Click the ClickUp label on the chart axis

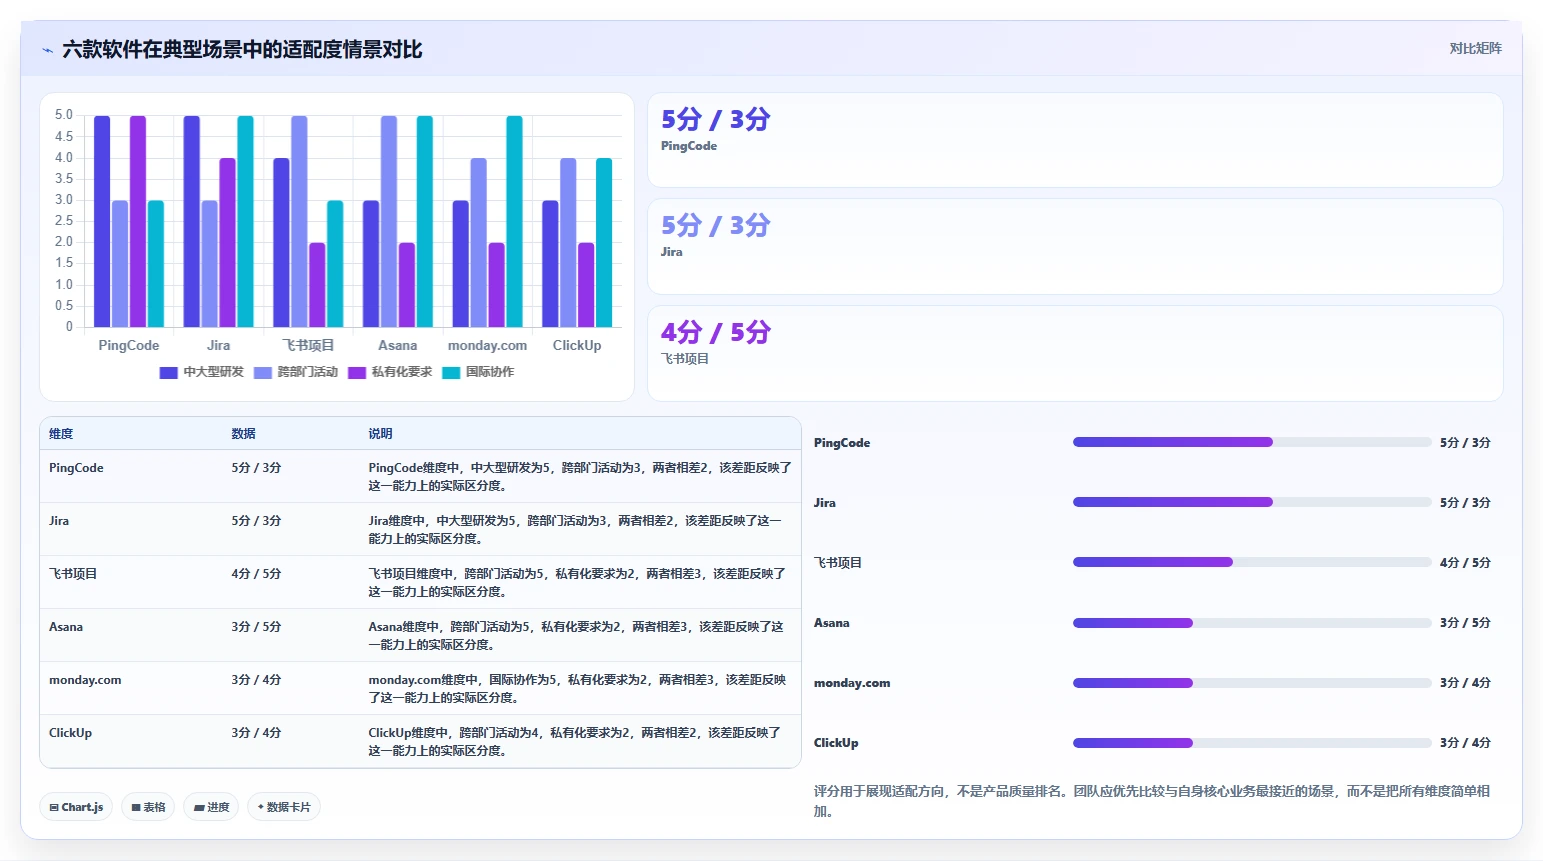point(577,345)
